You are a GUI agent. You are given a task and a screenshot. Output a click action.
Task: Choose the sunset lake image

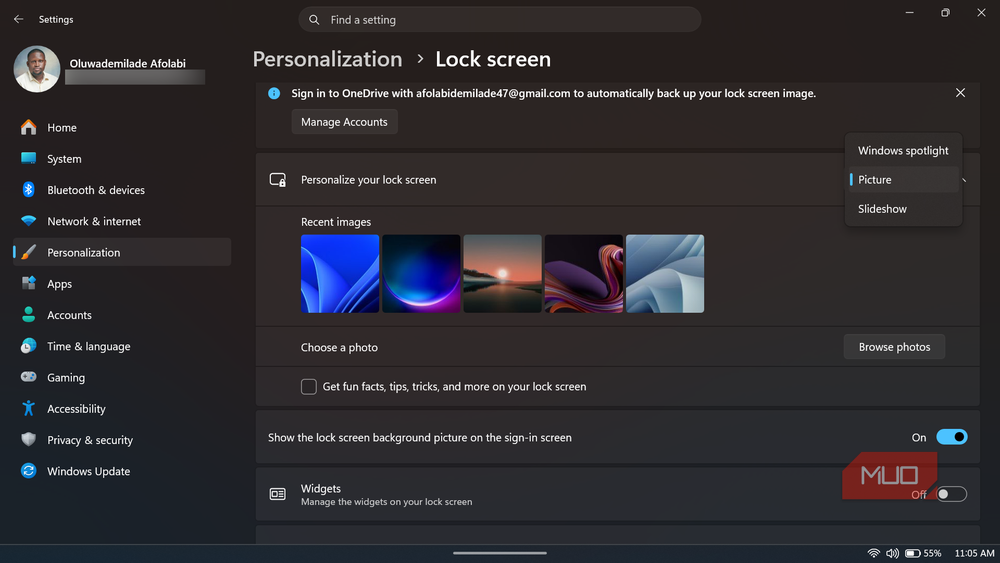click(503, 274)
